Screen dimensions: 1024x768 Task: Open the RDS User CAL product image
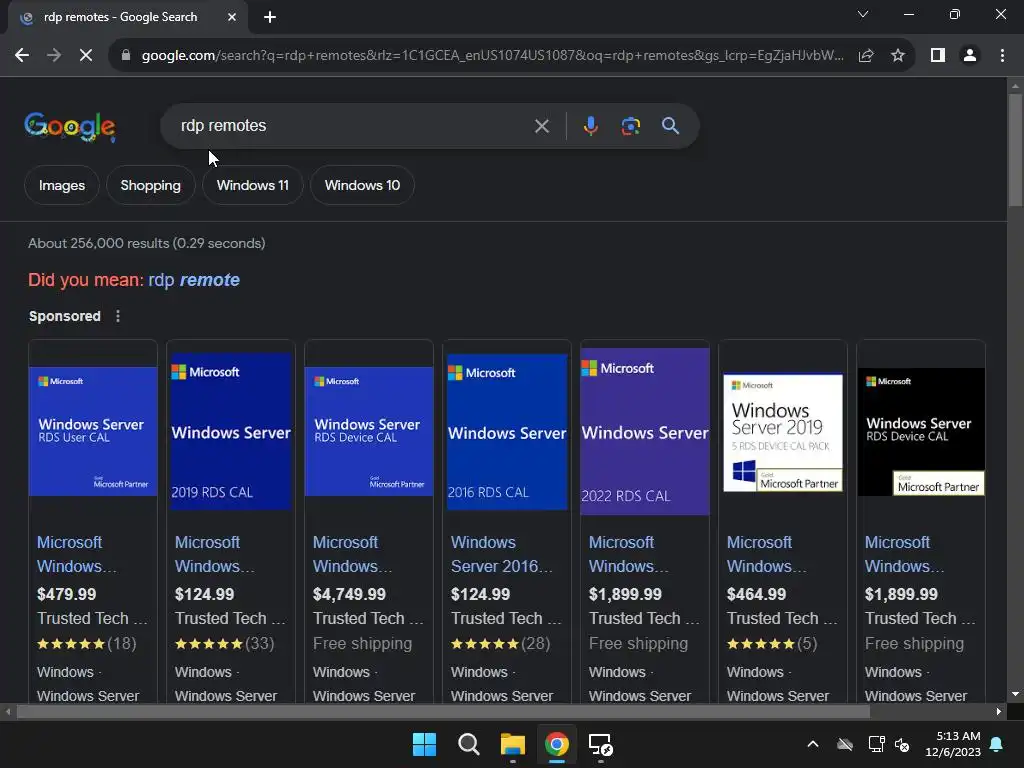pyautogui.click(x=93, y=431)
